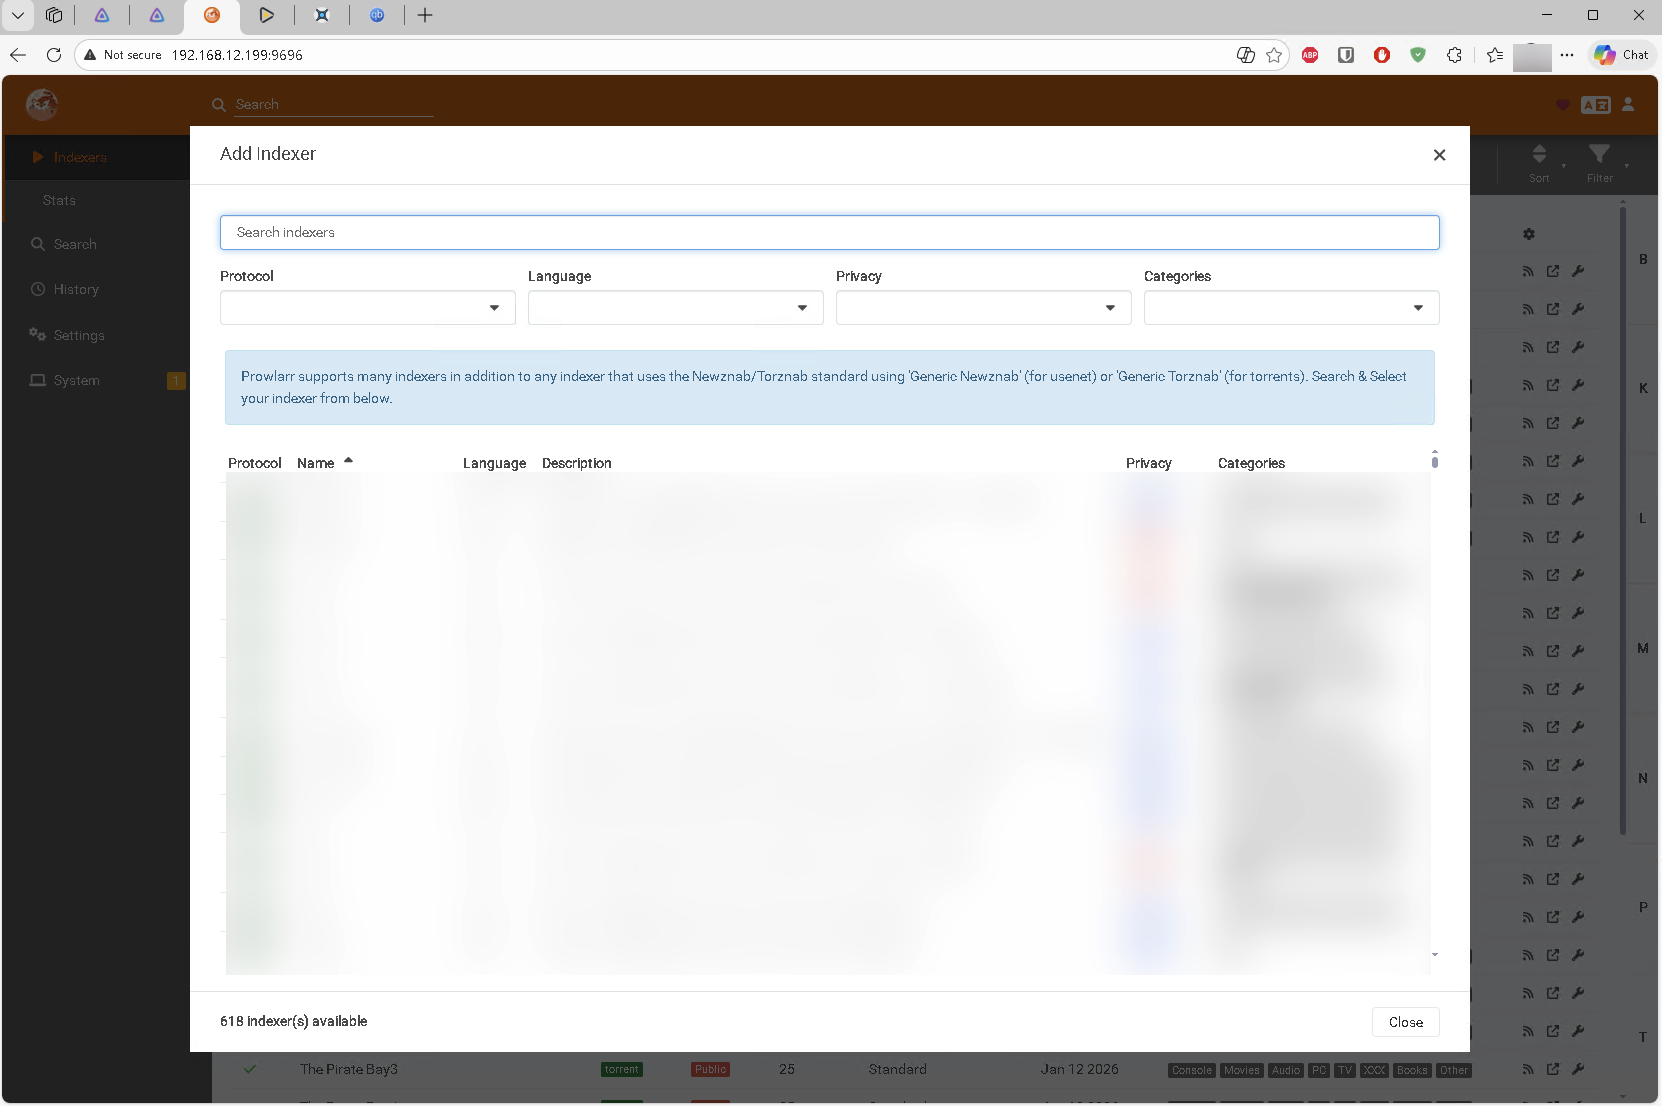Open the browser Chat button
The height and width of the screenshot is (1106, 1662).
tap(1621, 55)
